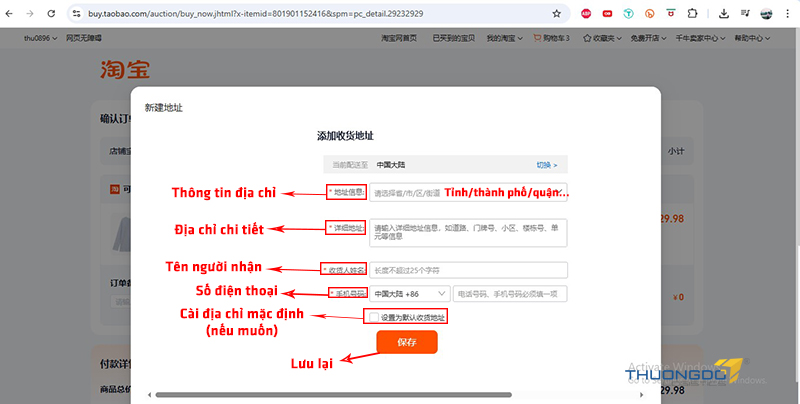
Task: Open 购物车 shopping cart
Action: point(552,38)
